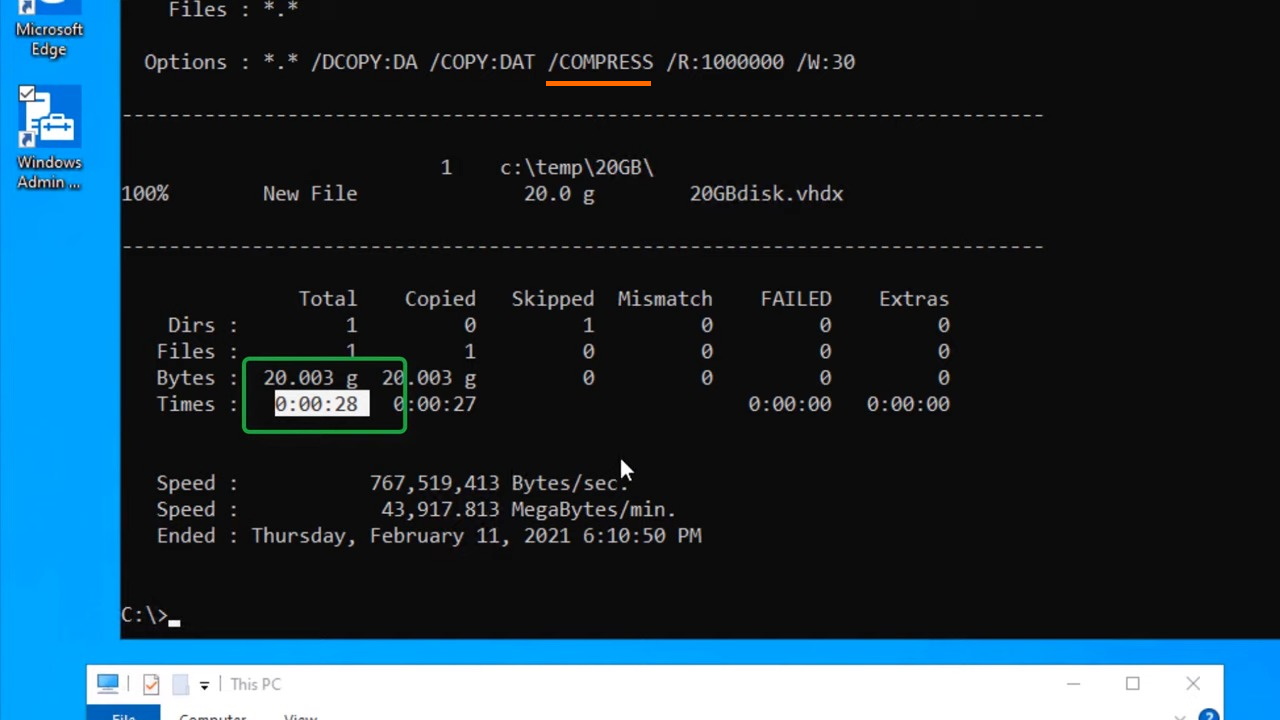
Task: Click the New Folder quick access icon
Action: click(180, 684)
